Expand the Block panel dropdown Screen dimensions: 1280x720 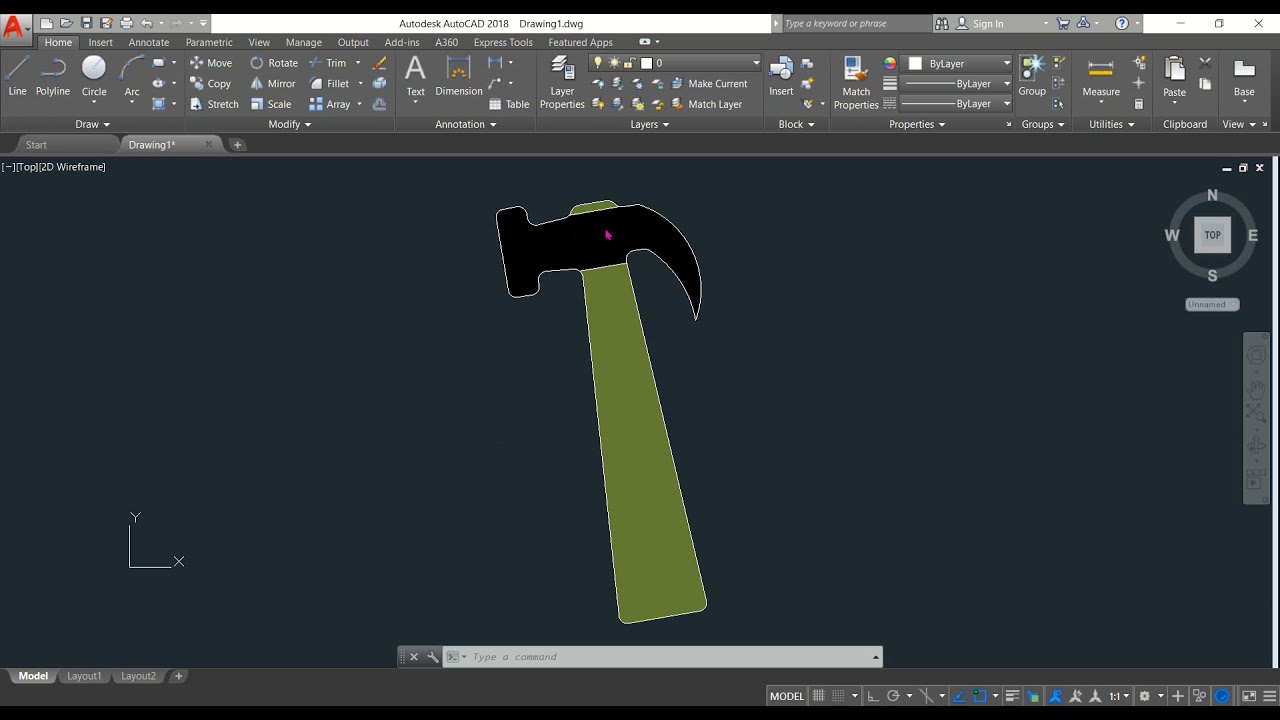[x=797, y=124]
